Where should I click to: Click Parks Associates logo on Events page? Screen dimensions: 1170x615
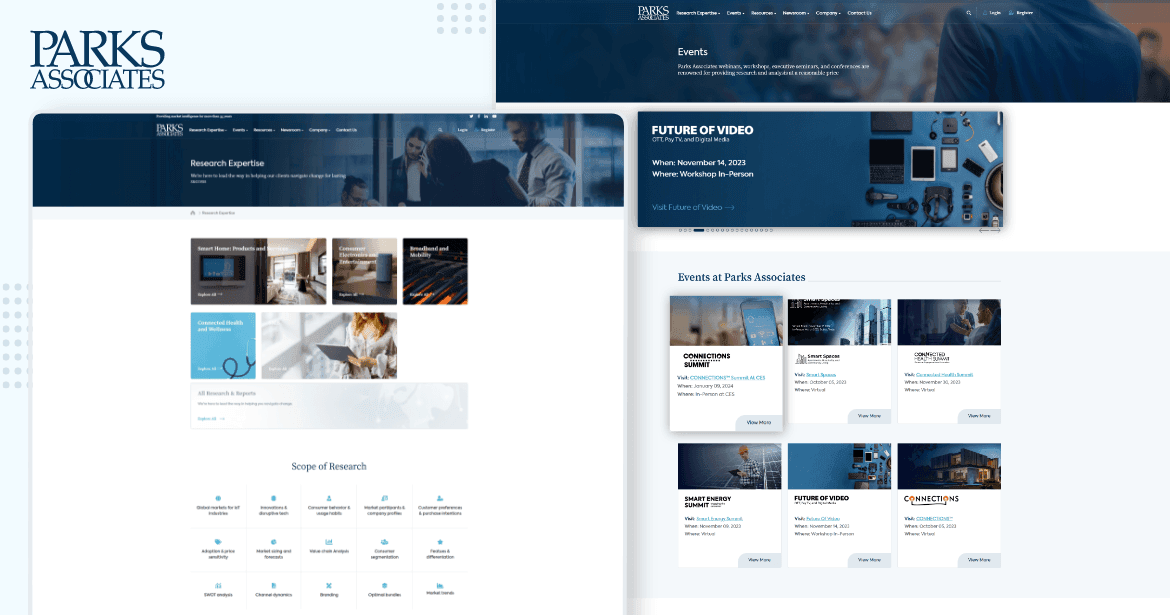[653, 13]
